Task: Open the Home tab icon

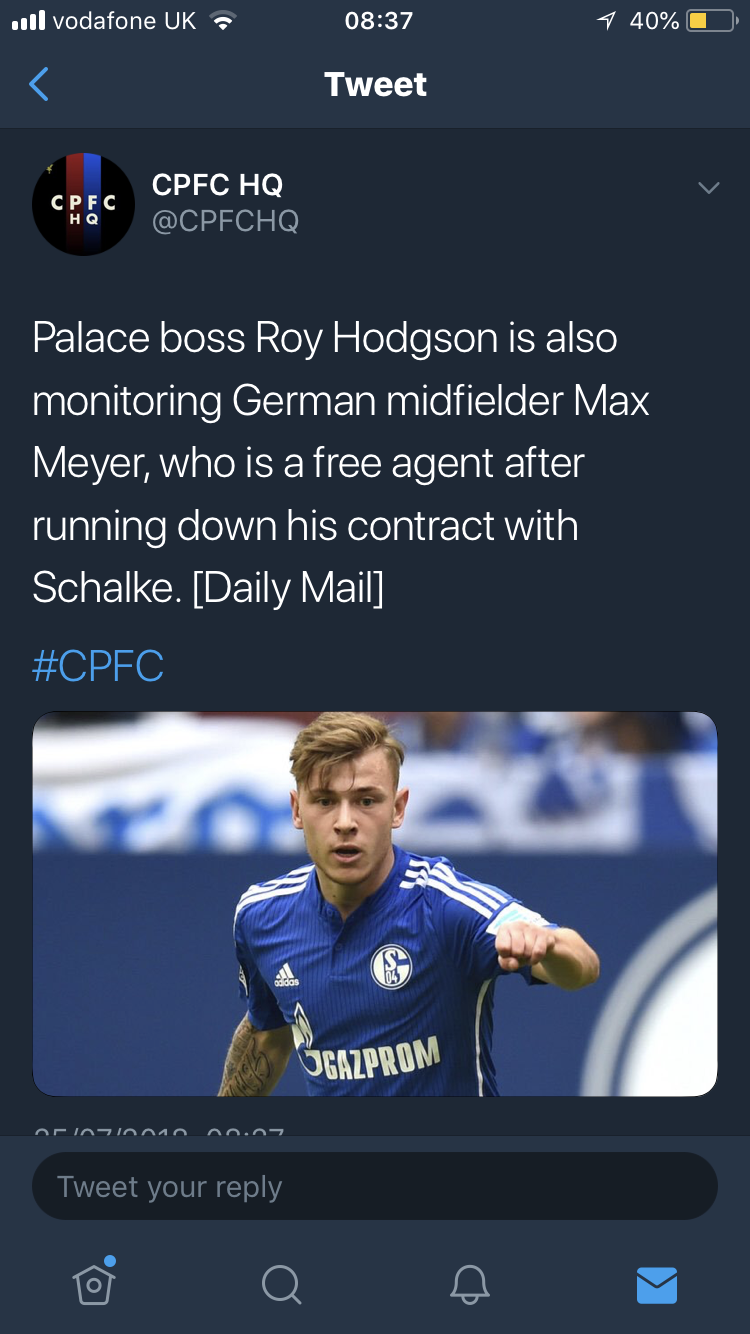Action: coord(93,1284)
